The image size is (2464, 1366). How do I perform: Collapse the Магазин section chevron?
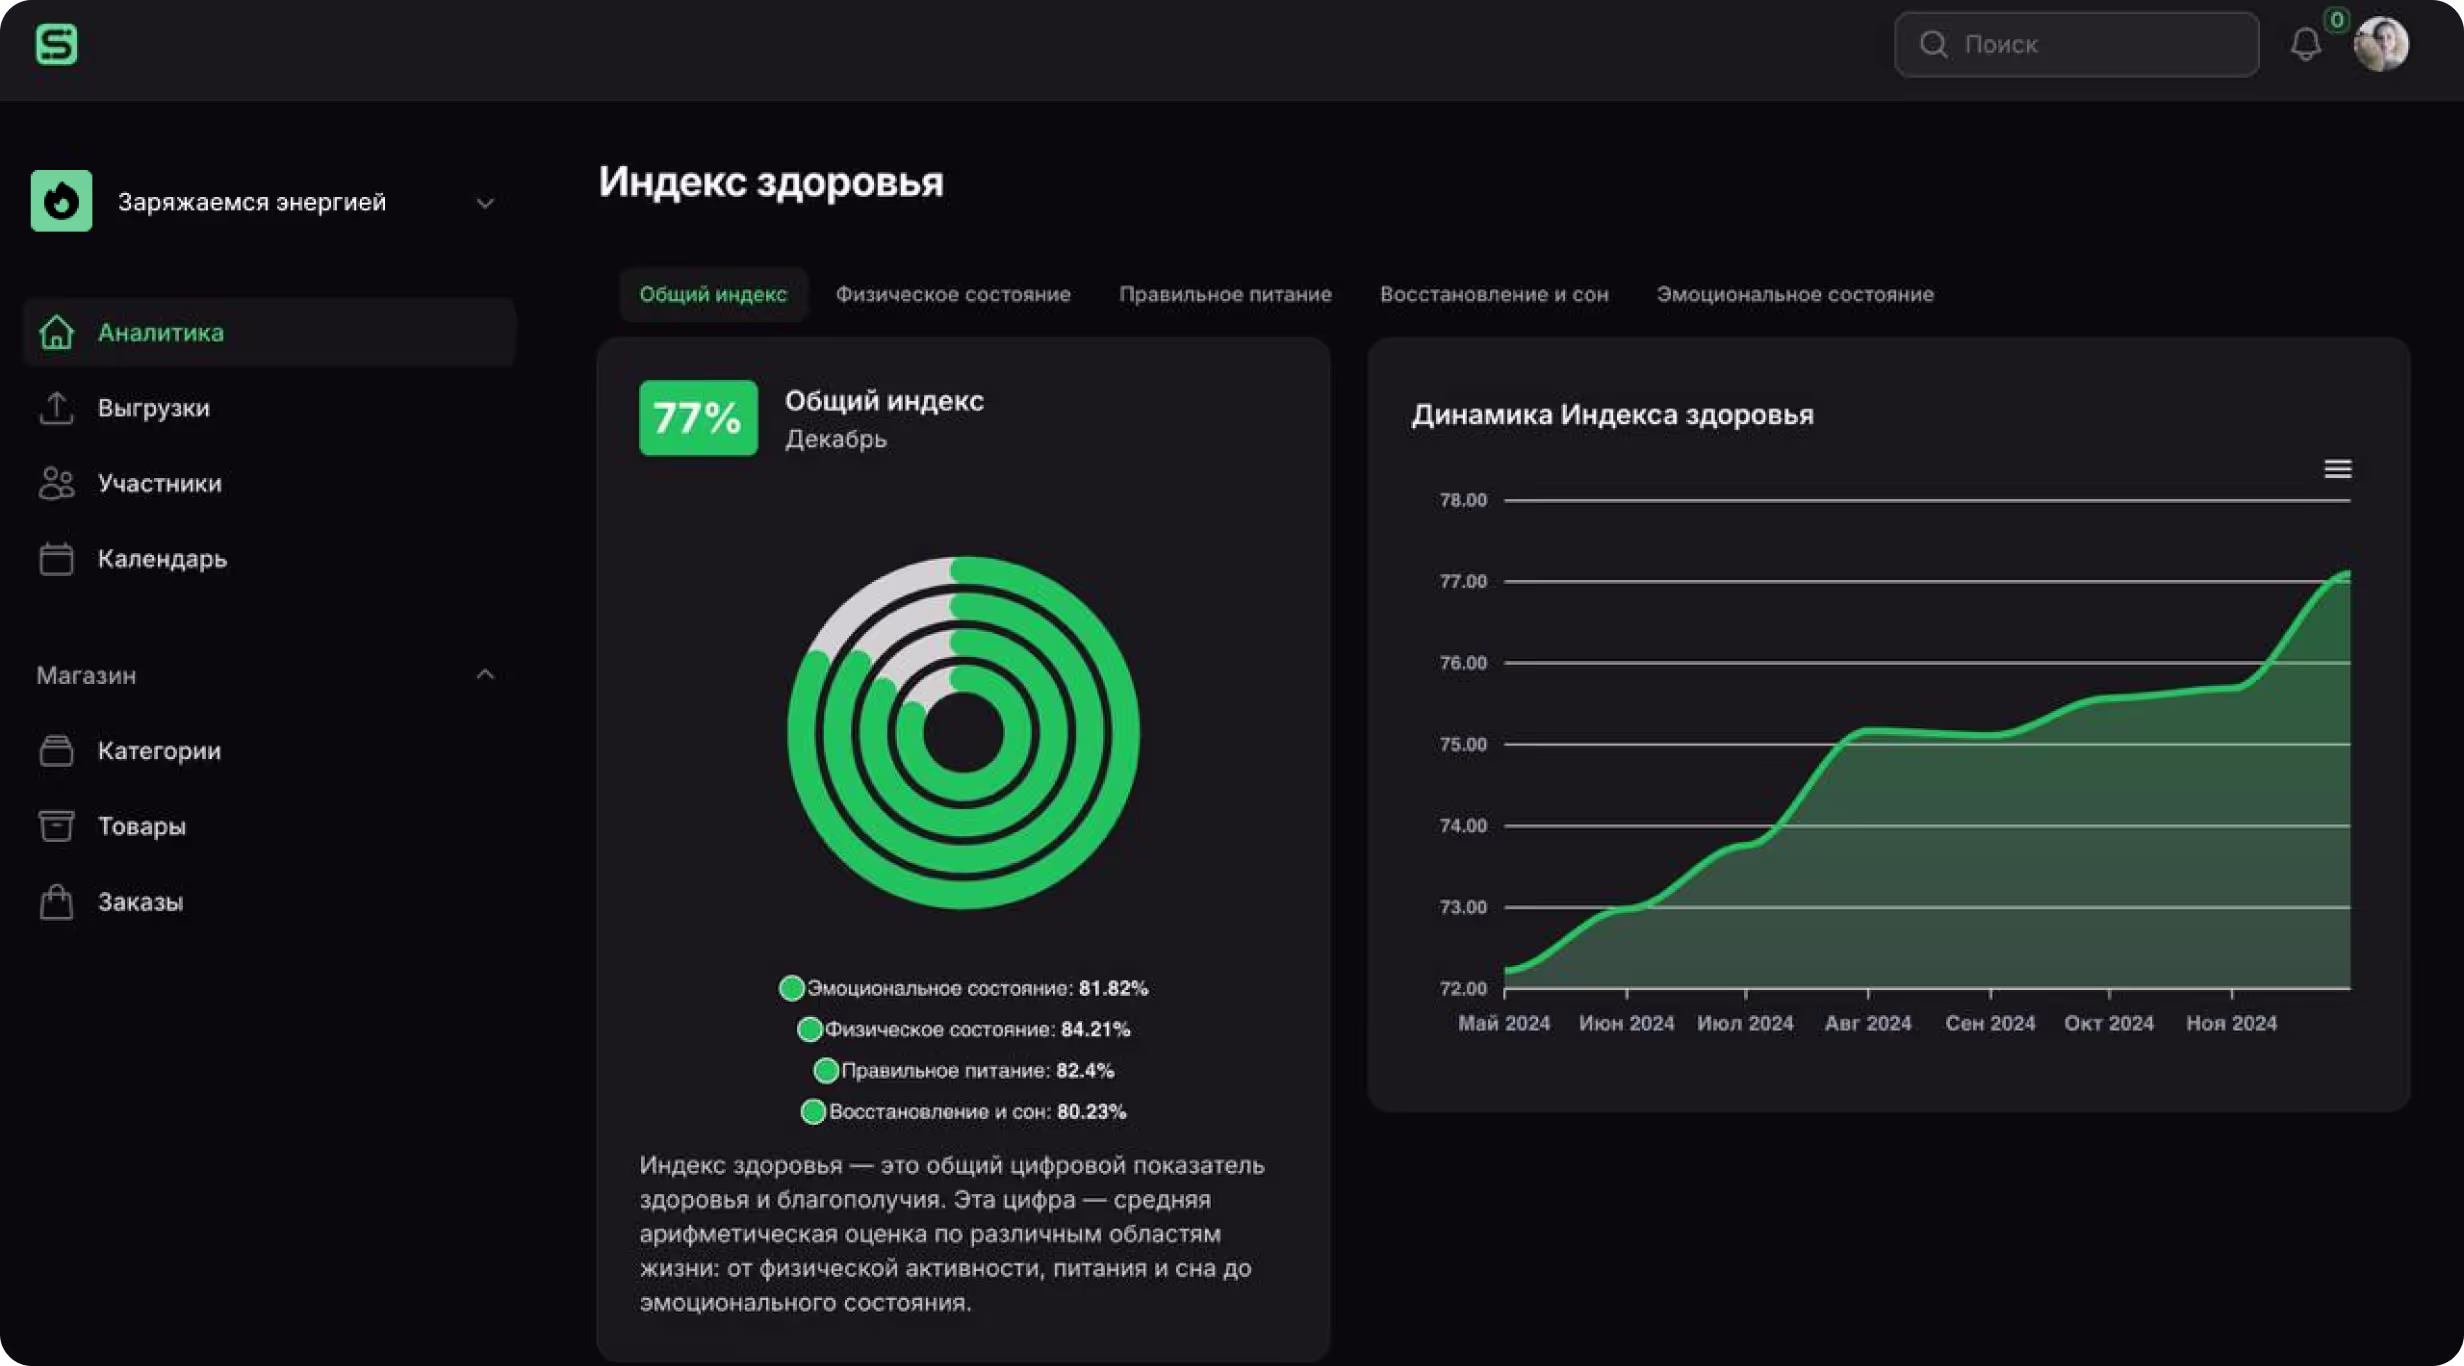(485, 675)
